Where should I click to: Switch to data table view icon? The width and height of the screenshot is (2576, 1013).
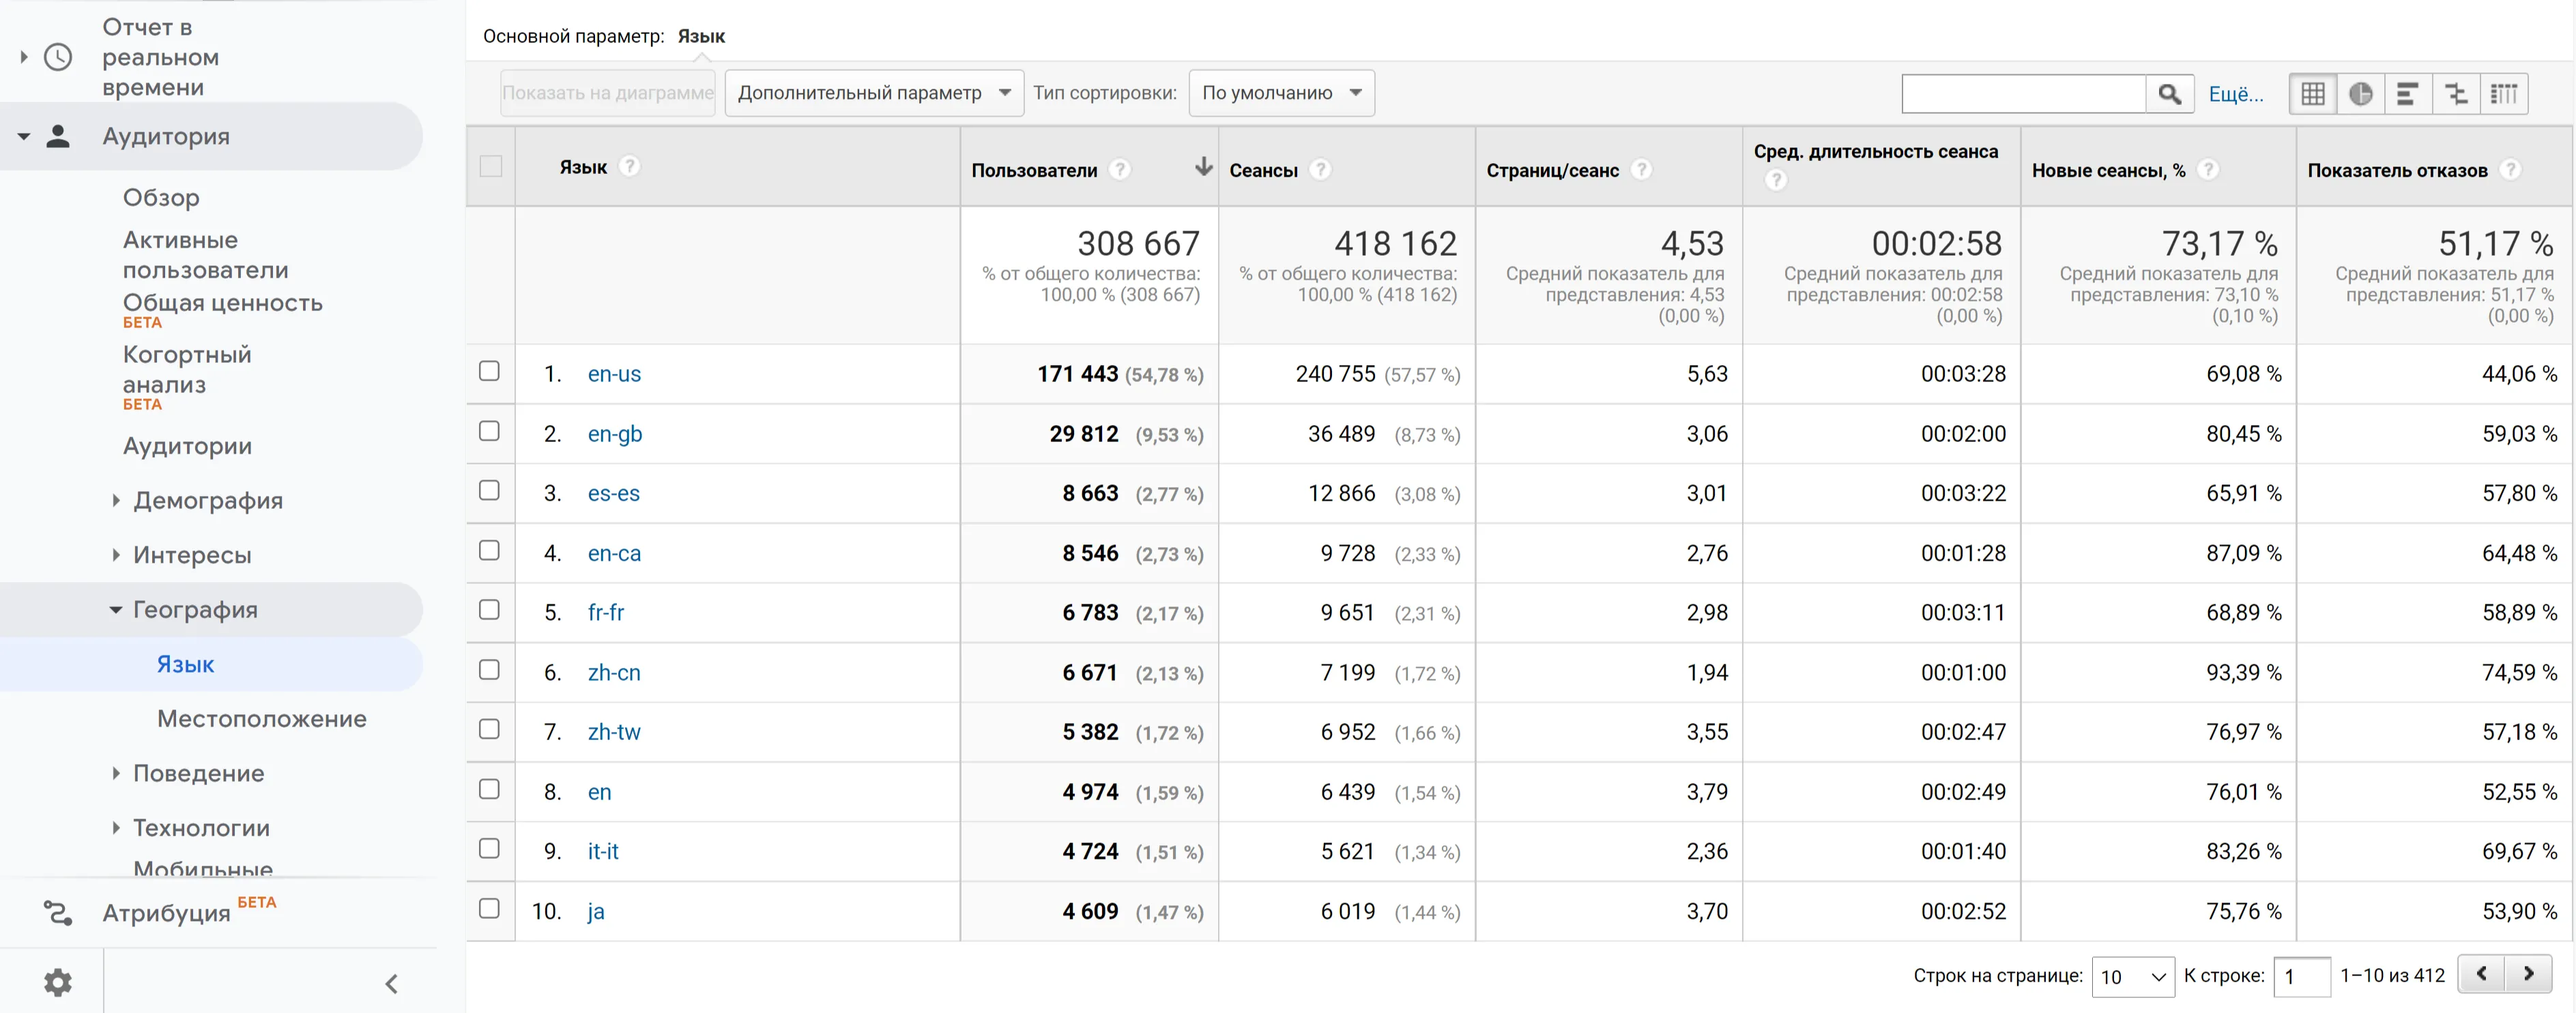point(2313,94)
